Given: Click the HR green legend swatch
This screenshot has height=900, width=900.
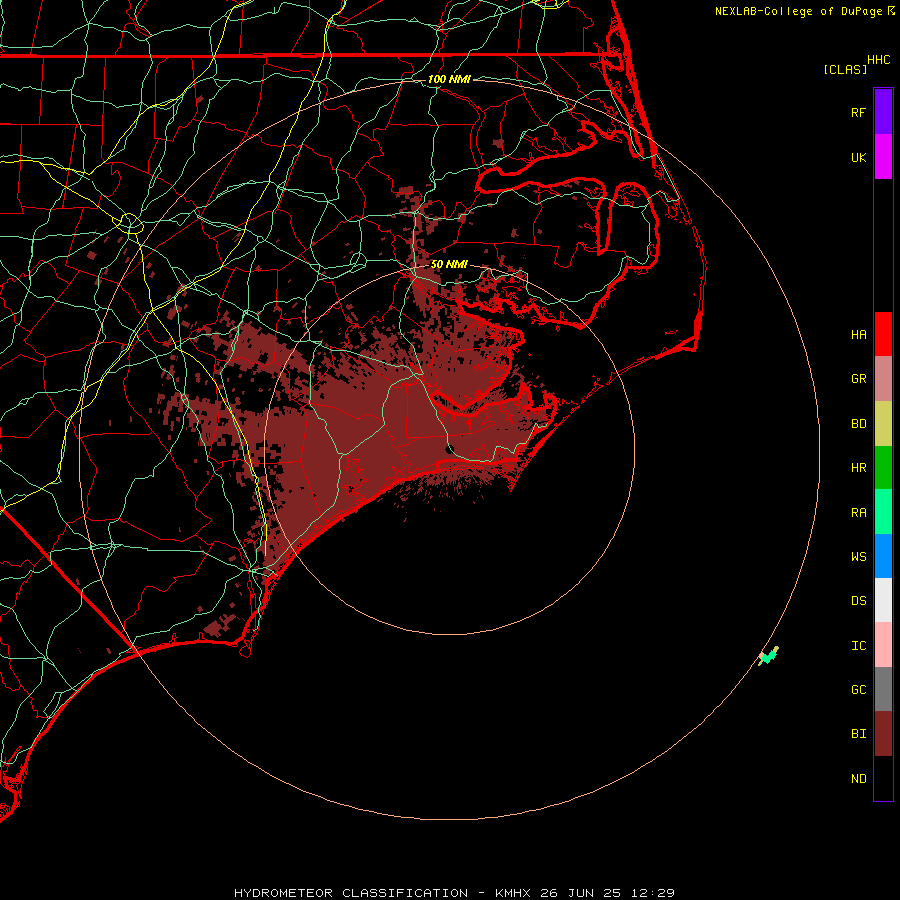Looking at the screenshot, I should coord(883,468).
